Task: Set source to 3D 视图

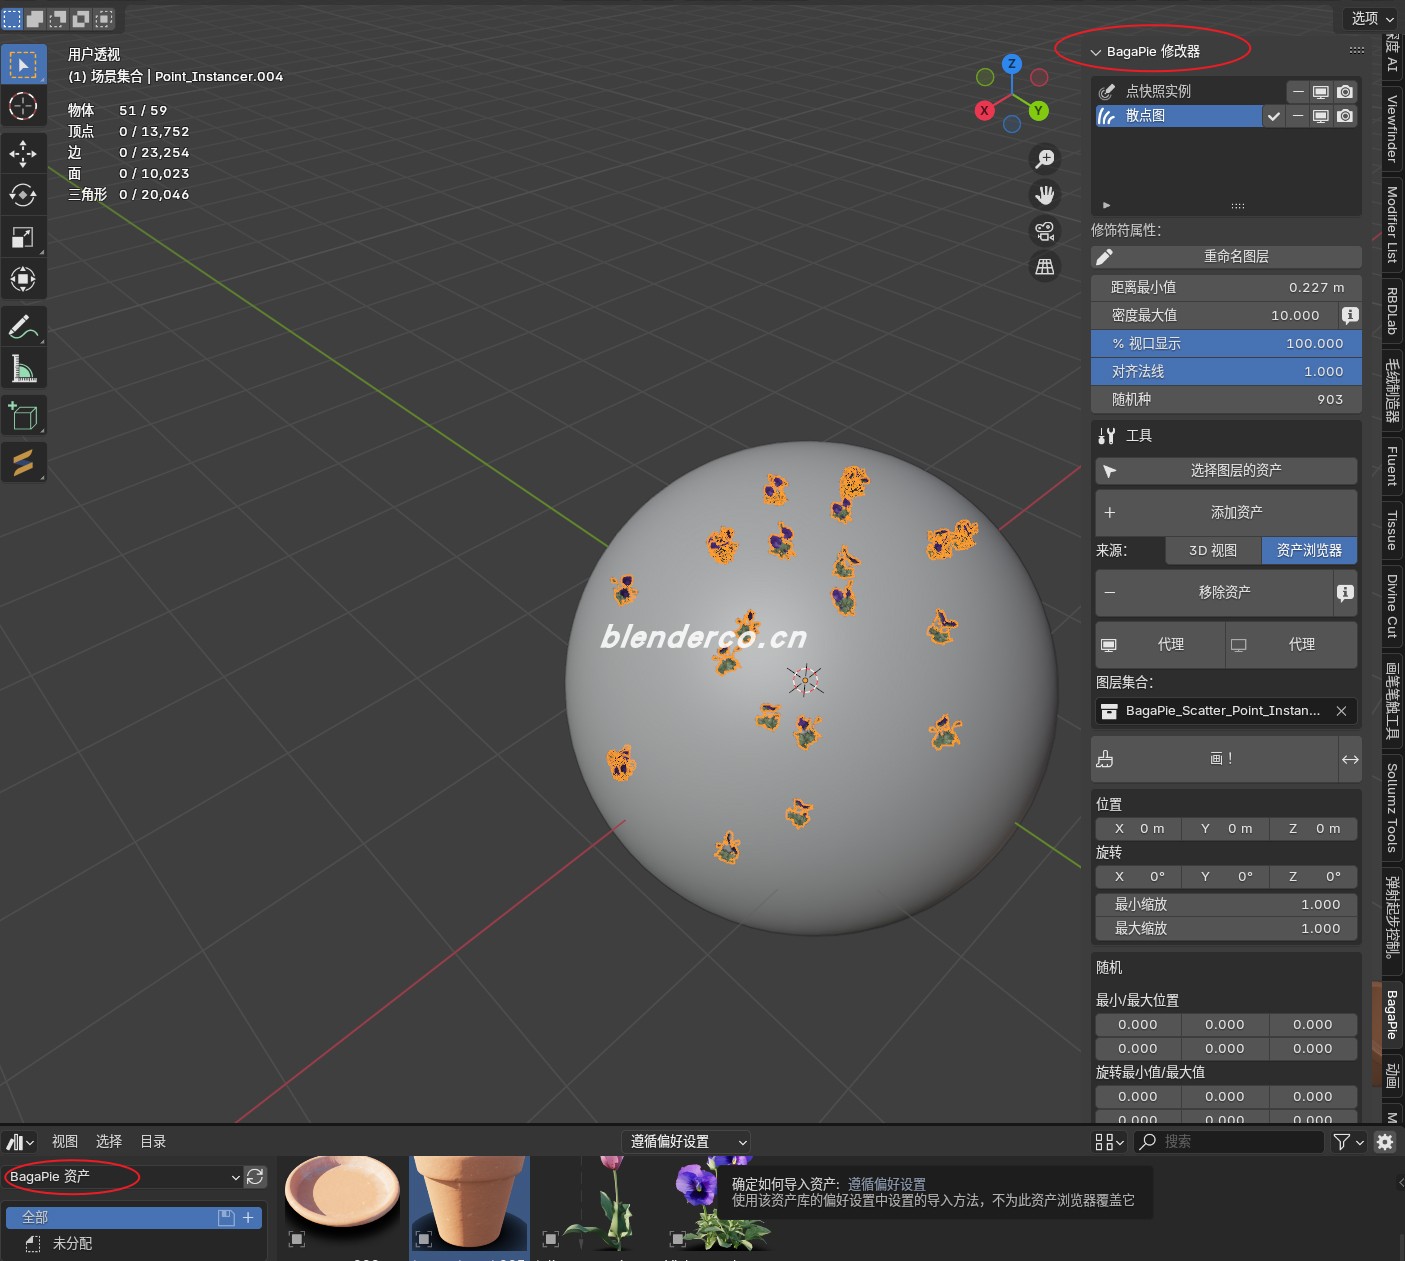Action: pyautogui.click(x=1213, y=550)
